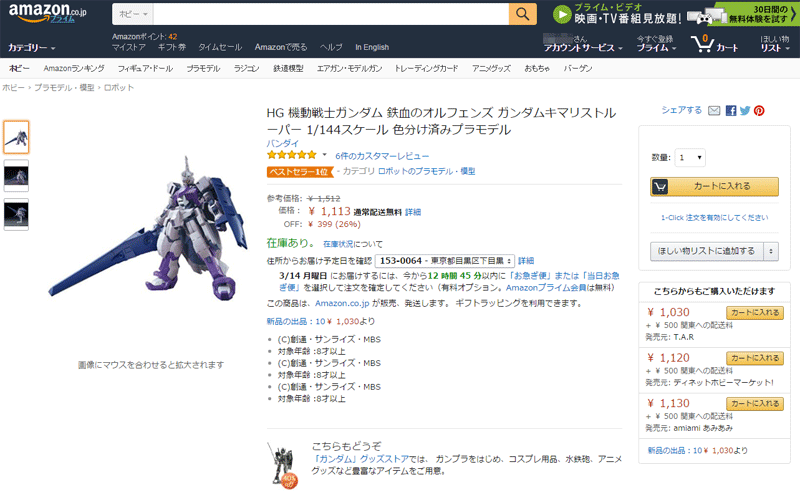This screenshot has width=800, height=495.
Task: Open the トレーディングカード tab
Action: (x=426, y=68)
